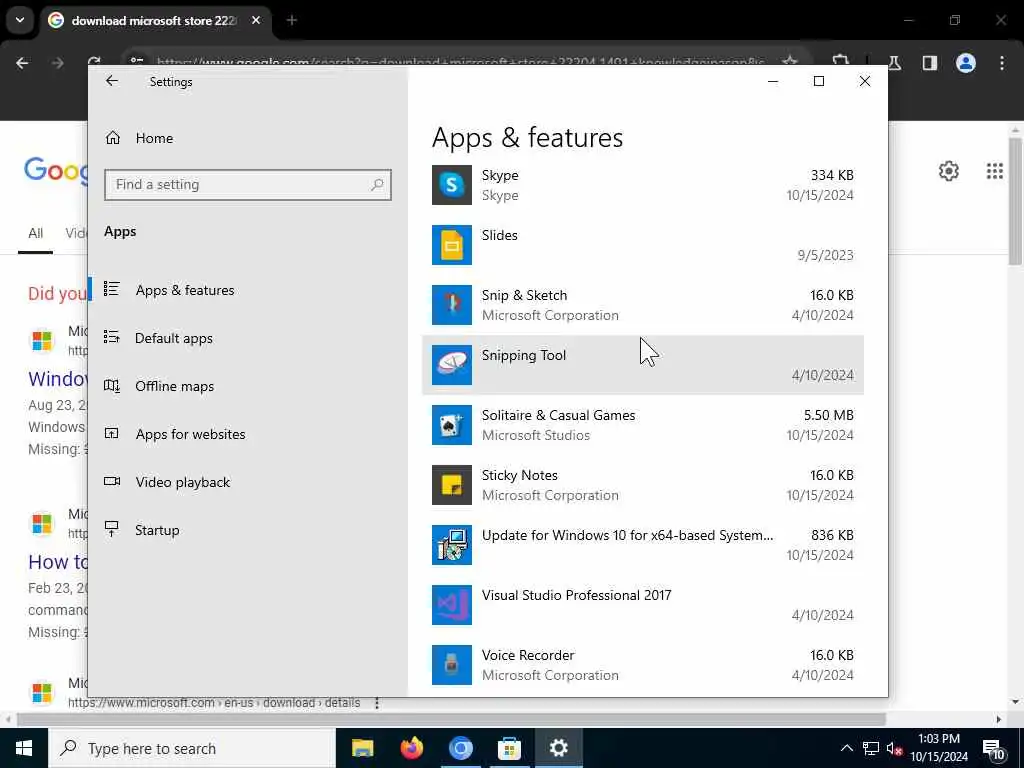
Task: Click the Skype app icon
Action: coord(451,185)
